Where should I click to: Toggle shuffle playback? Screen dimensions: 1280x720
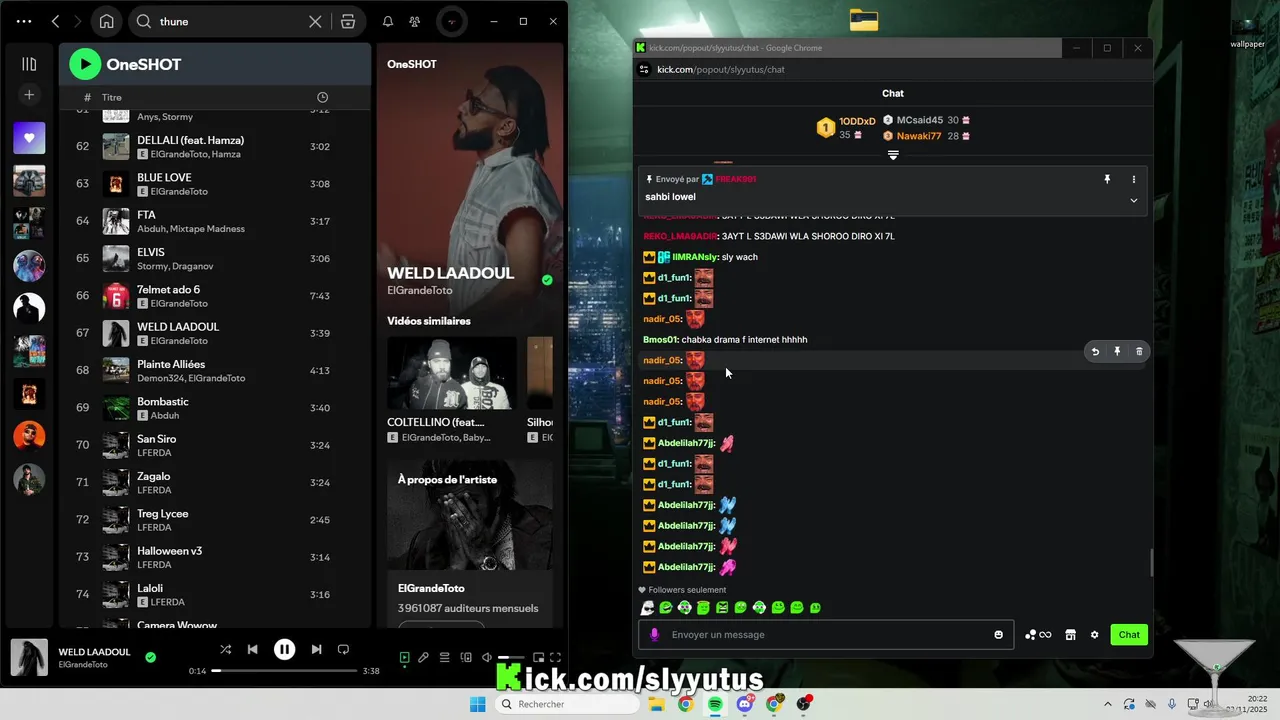pyautogui.click(x=225, y=649)
